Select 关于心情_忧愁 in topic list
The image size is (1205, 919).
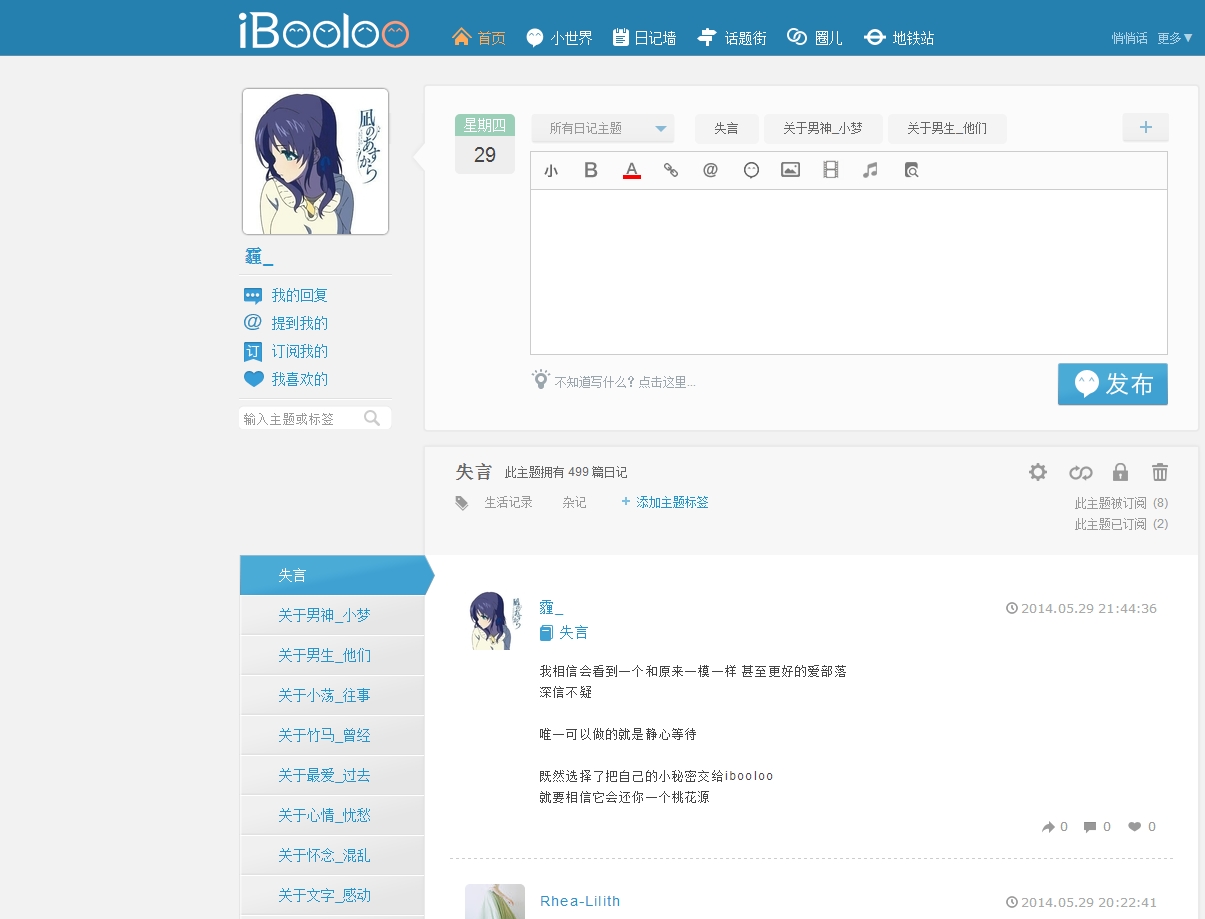332,815
